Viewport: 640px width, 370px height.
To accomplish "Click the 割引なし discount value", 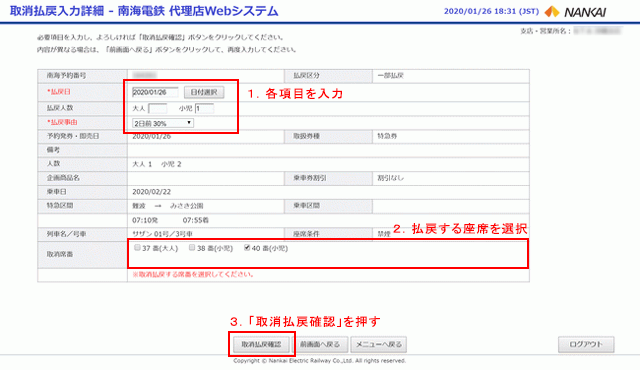I will point(390,178).
